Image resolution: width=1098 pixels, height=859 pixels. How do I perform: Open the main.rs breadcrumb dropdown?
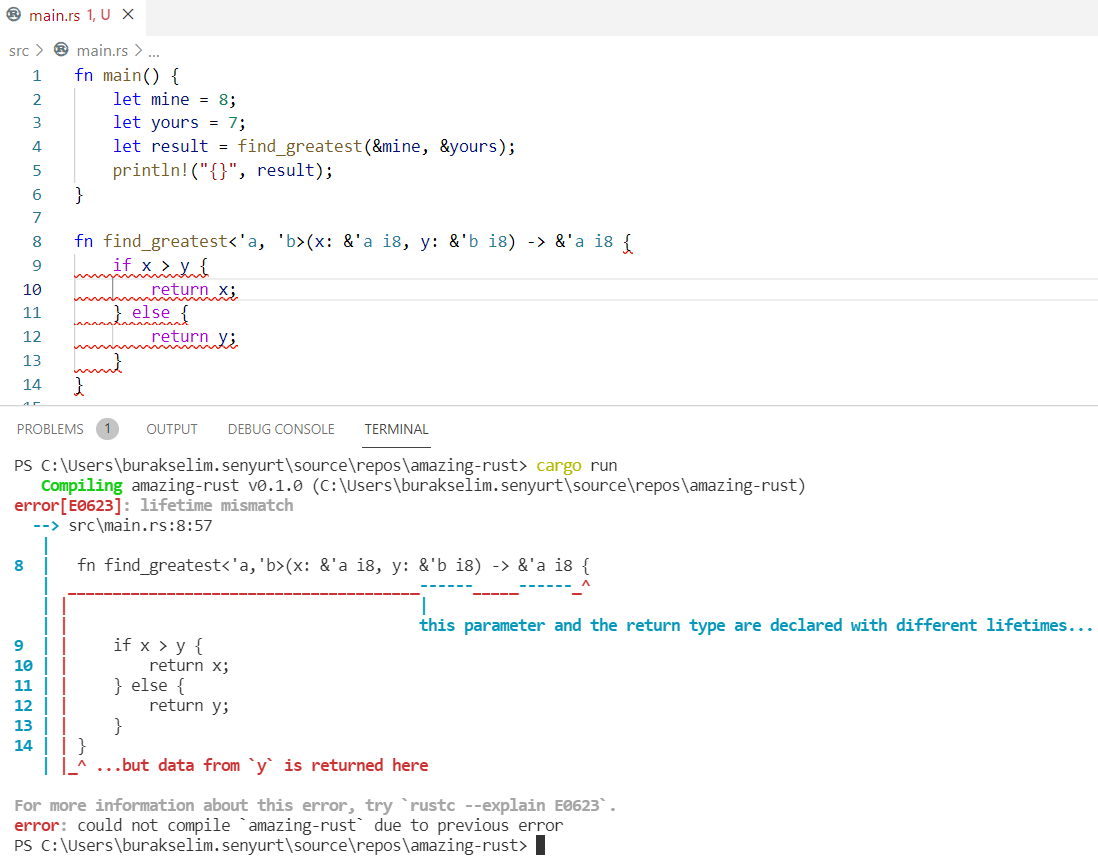(102, 50)
